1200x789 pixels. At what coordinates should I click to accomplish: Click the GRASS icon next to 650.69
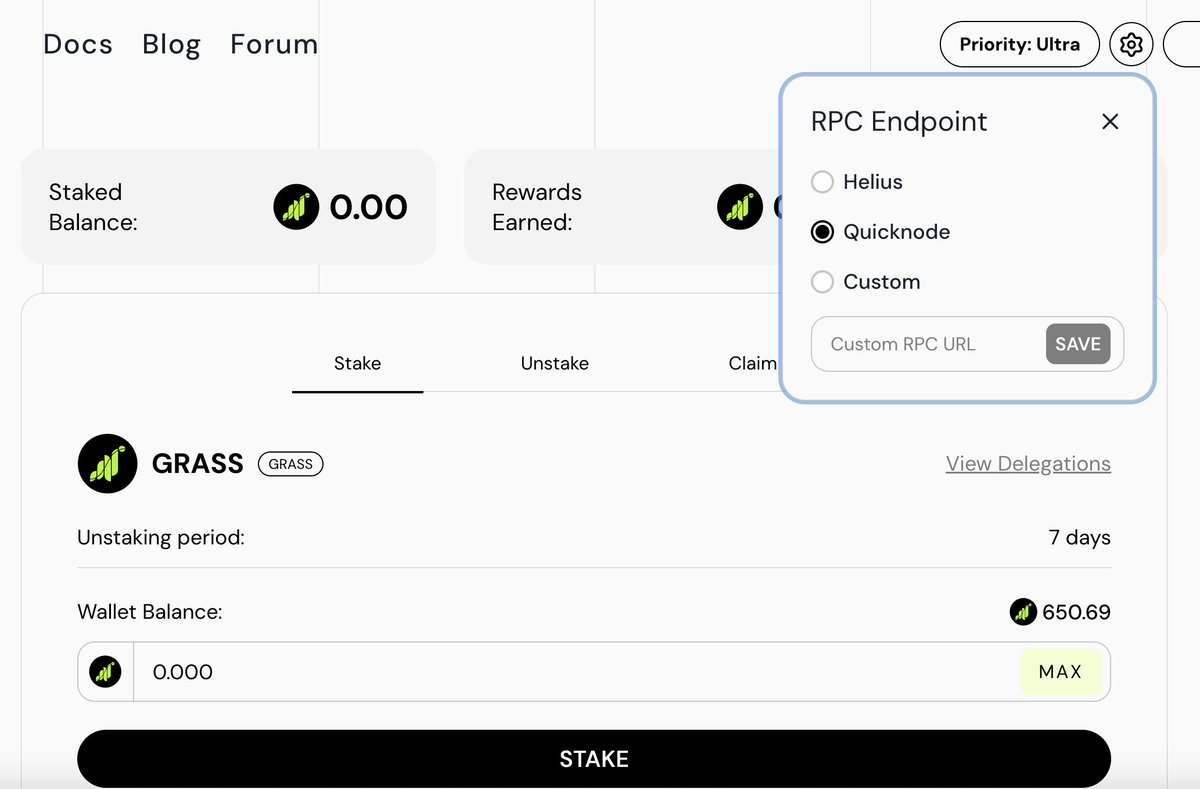pos(1023,611)
